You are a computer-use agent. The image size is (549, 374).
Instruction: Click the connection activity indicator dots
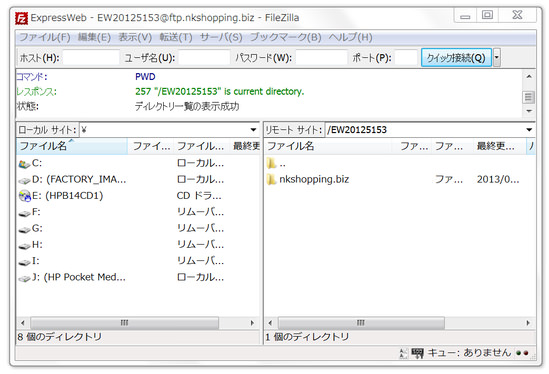tap(522, 353)
